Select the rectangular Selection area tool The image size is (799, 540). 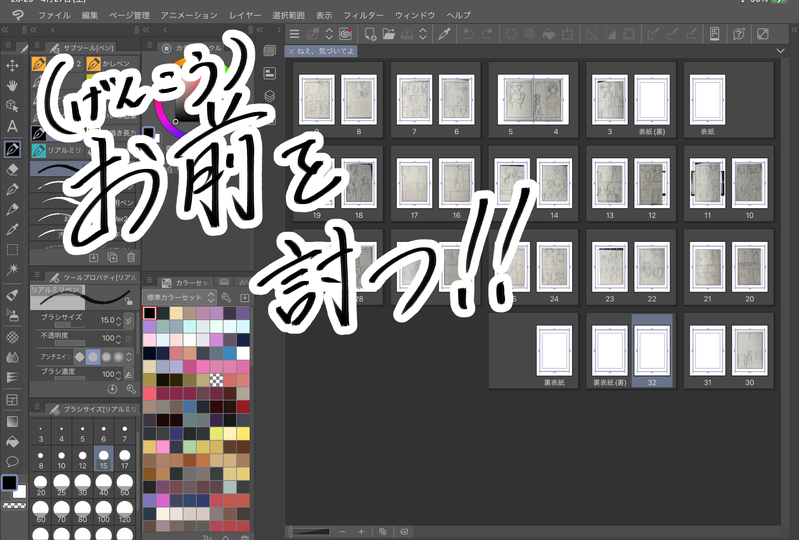pyautogui.click(x=12, y=250)
